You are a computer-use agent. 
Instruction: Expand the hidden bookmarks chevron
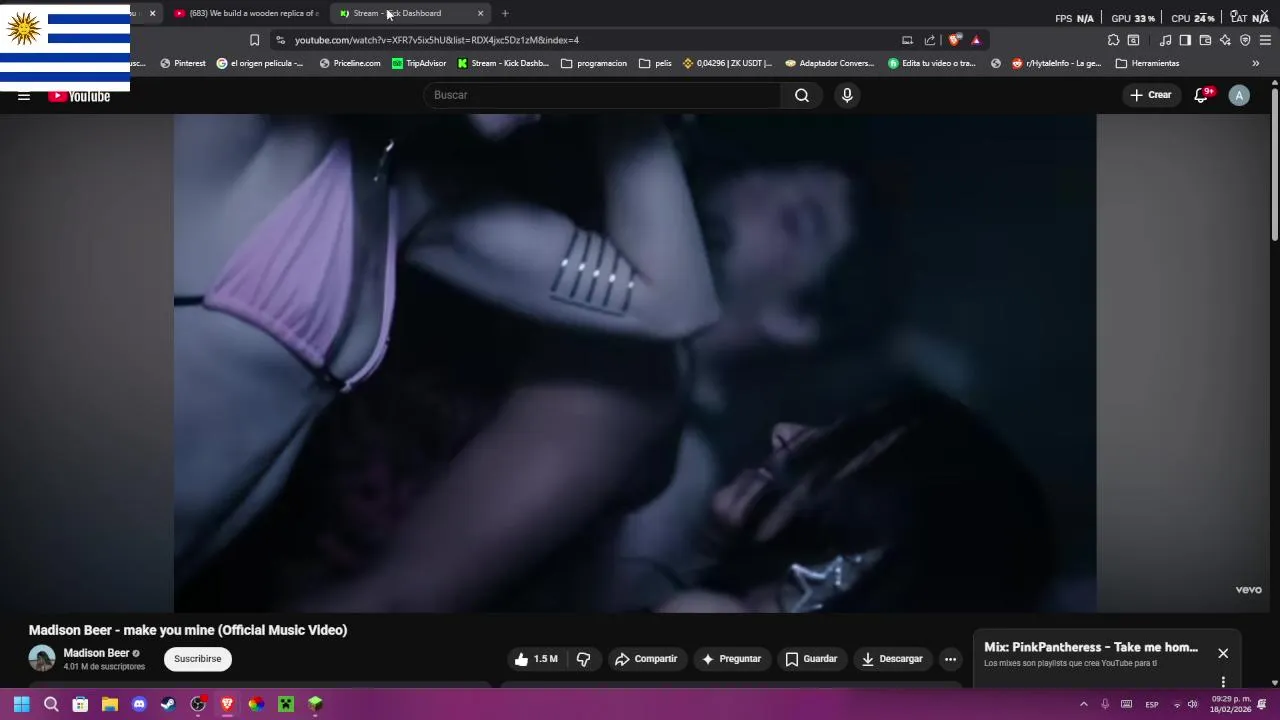pos(1256,63)
